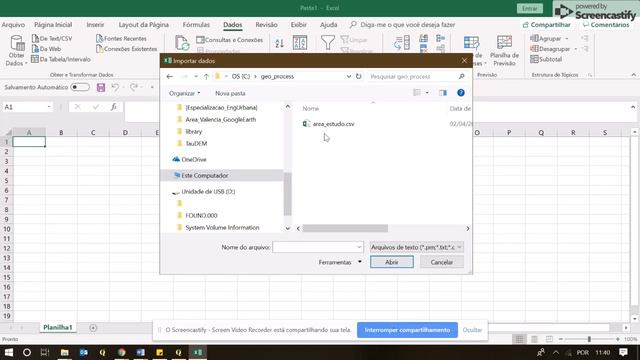
Task: Open File Explorer from taskbar
Action: point(64,352)
